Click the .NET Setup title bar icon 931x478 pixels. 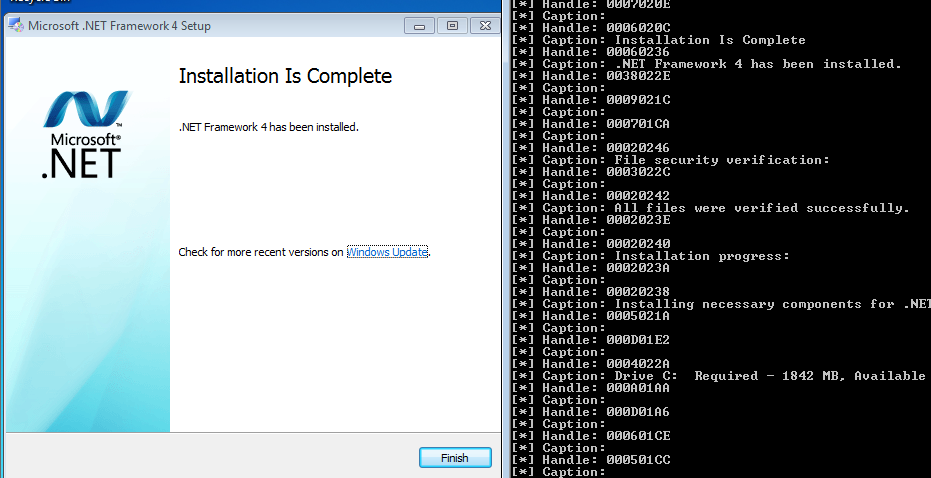pyautogui.click(x=16, y=26)
